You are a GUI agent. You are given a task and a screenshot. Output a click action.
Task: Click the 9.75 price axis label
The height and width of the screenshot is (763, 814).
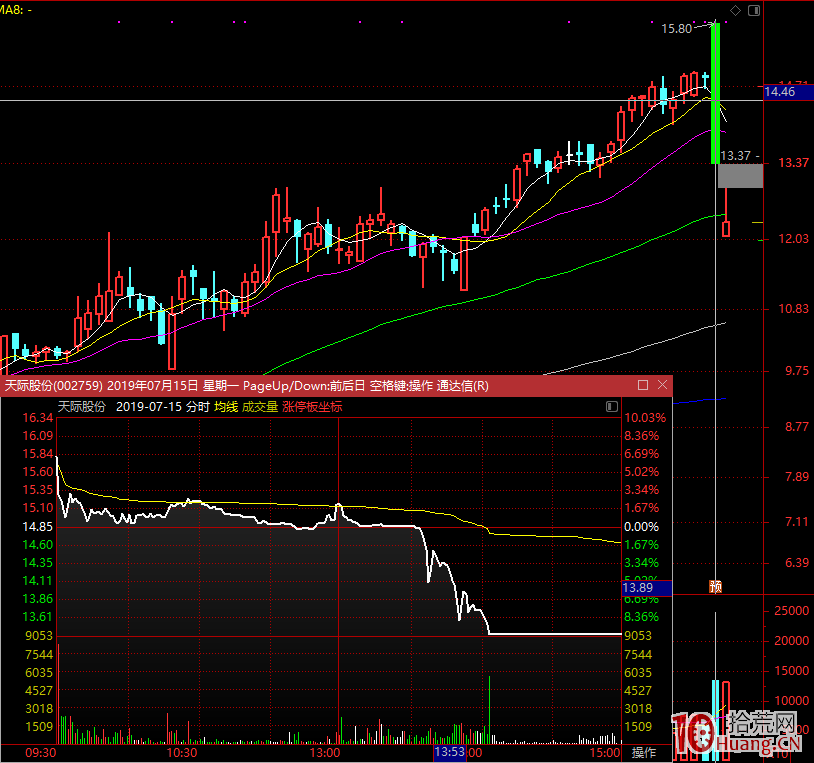point(797,371)
